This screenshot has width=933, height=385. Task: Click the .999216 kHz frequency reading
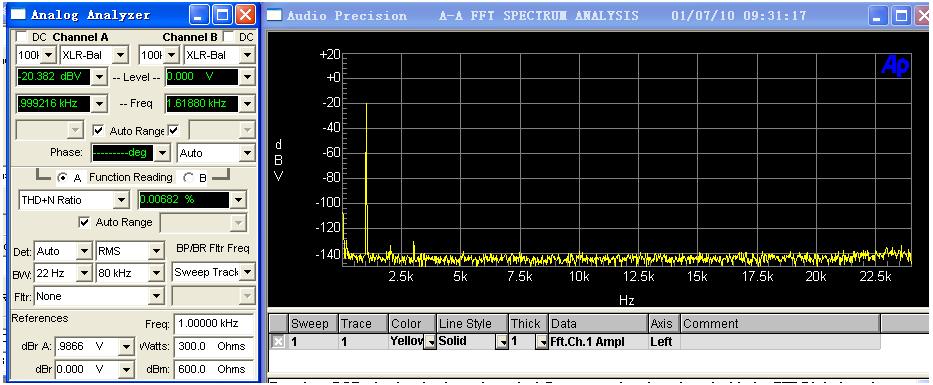[54, 104]
